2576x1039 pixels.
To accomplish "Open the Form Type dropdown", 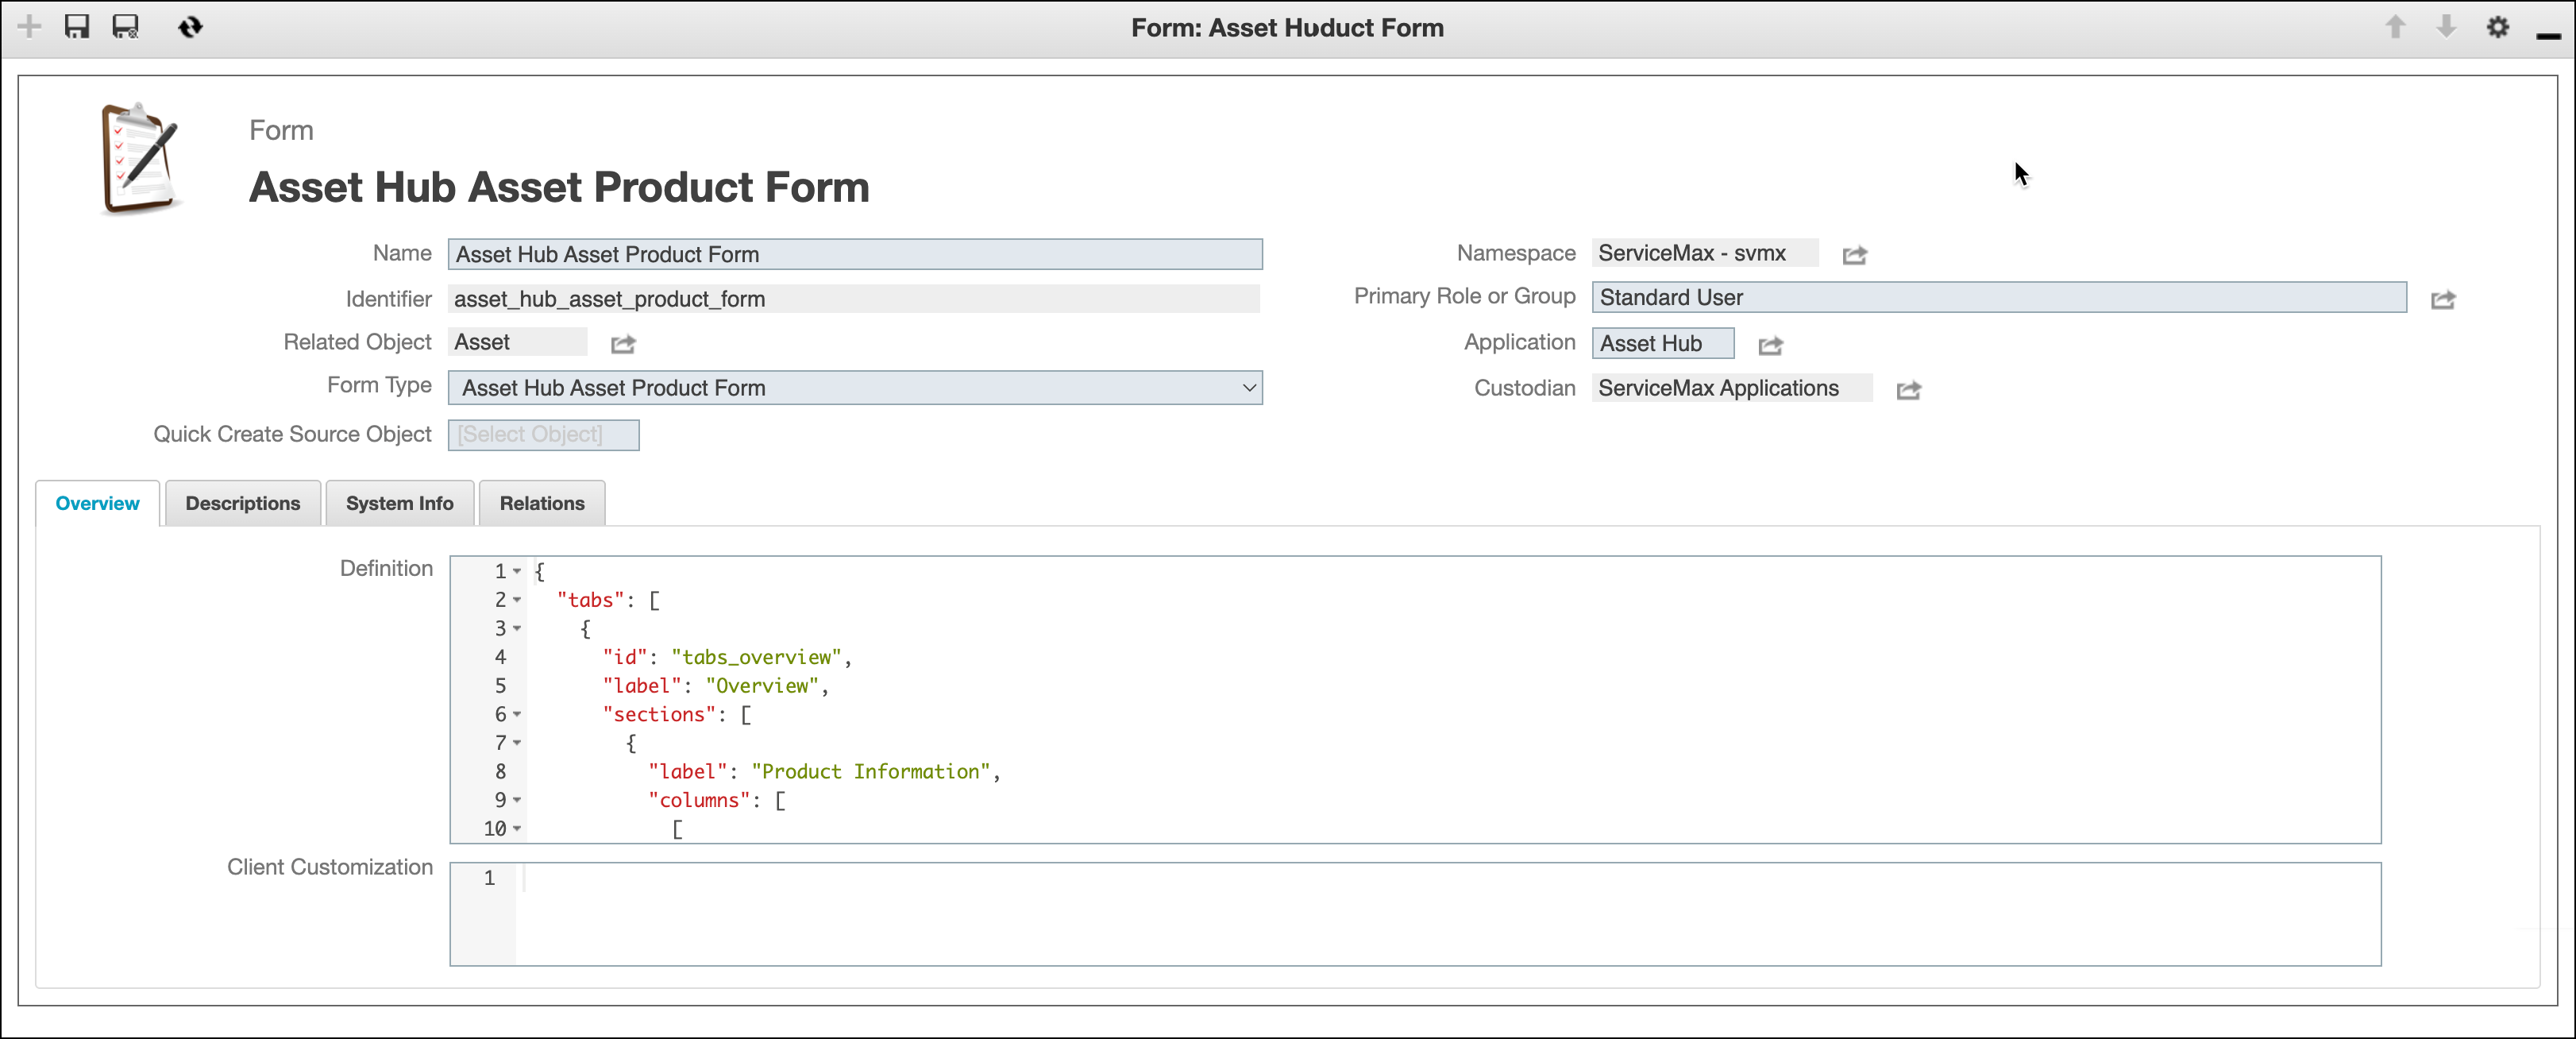I will click(855, 388).
